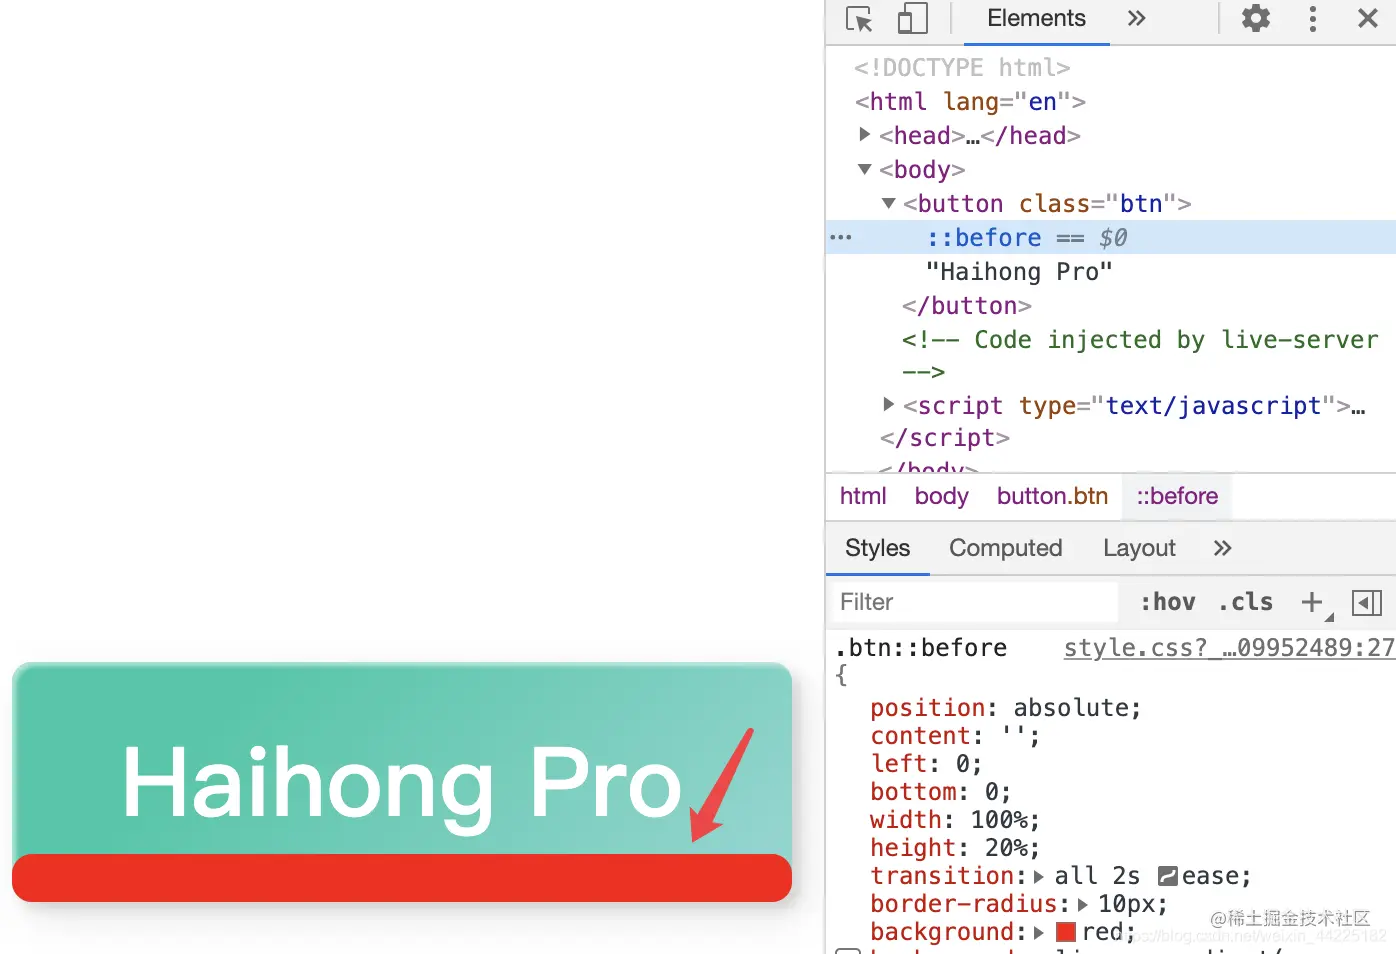This screenshot has height=954, width=1396.
Task: Edit the content property value
Action: coord(1013,736)
